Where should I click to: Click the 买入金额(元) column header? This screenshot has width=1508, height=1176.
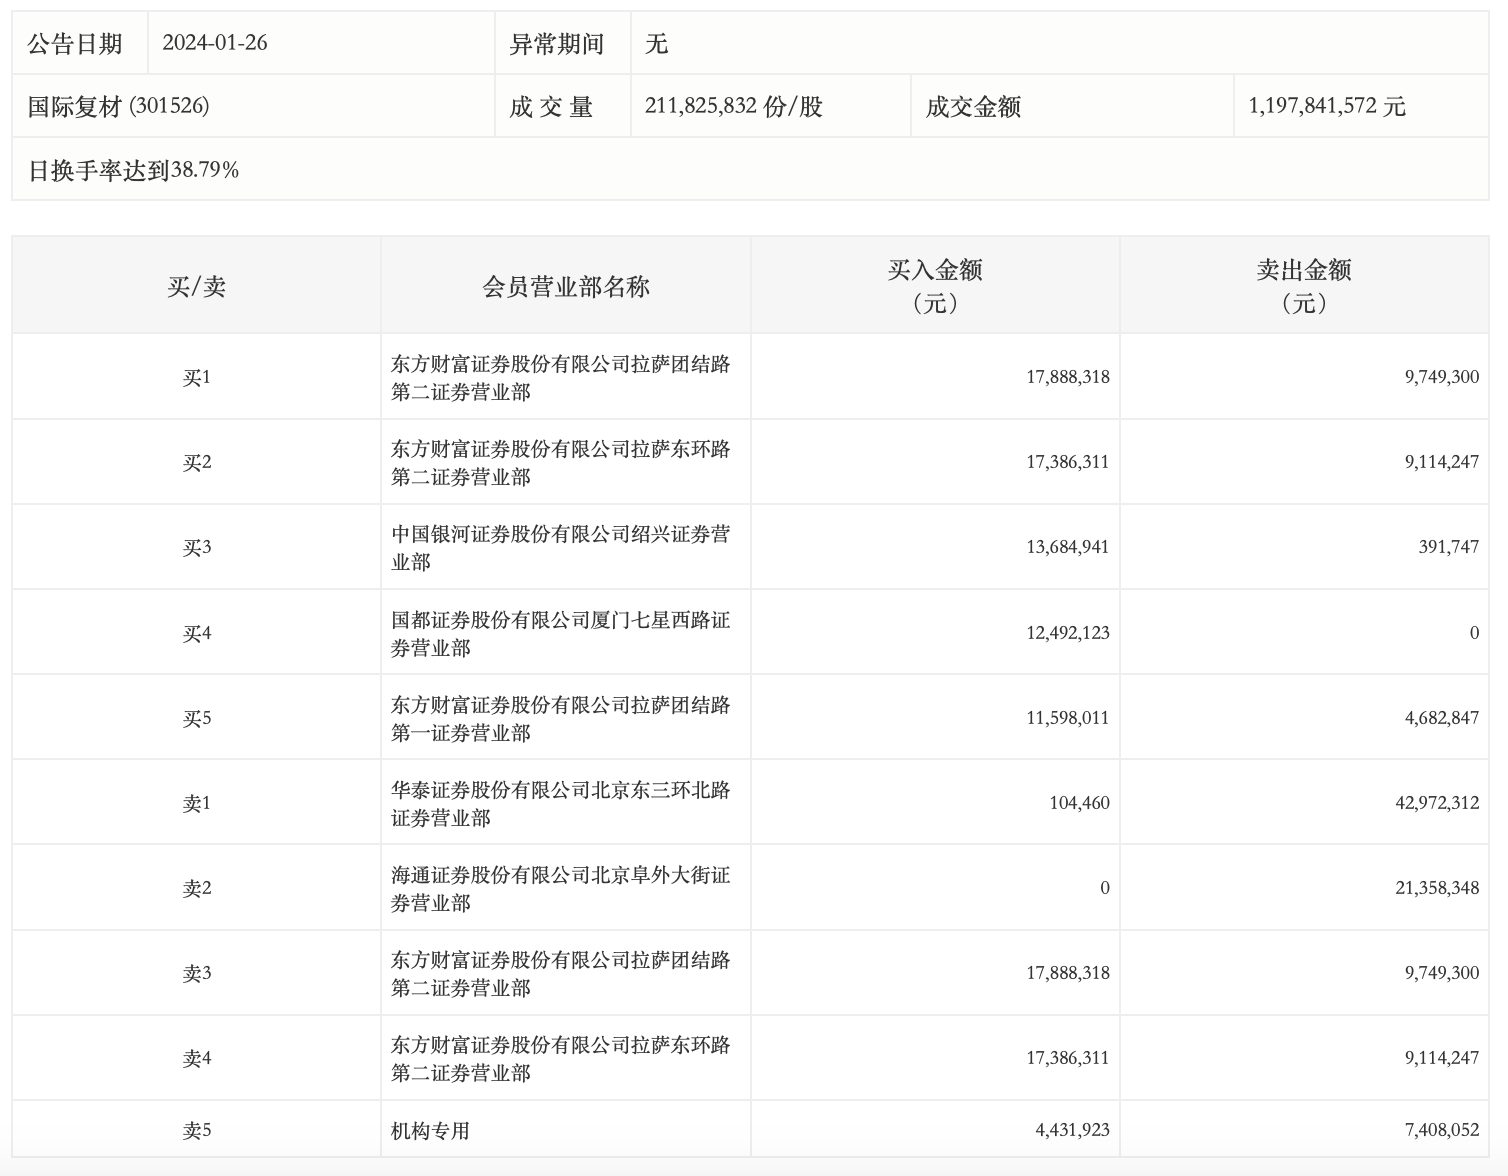pos(935,286)
